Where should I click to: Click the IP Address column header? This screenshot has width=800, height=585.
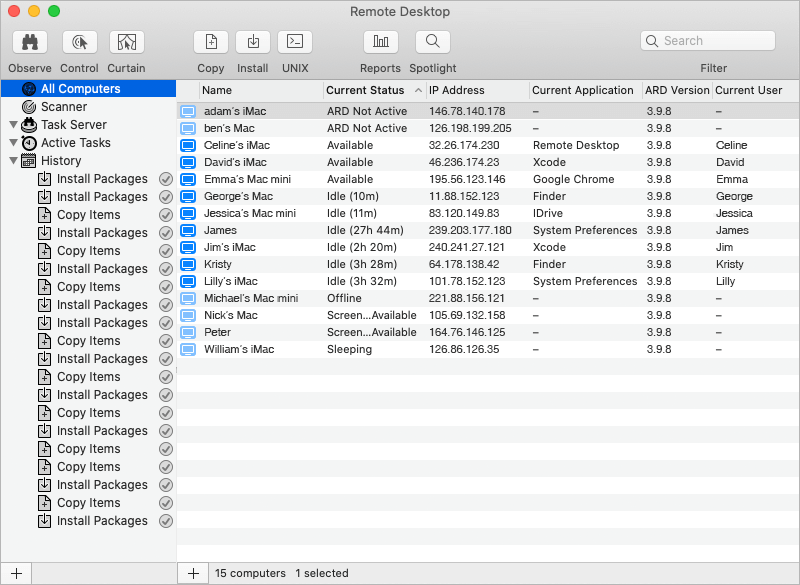pyautogui.click(x=456, y=90)
